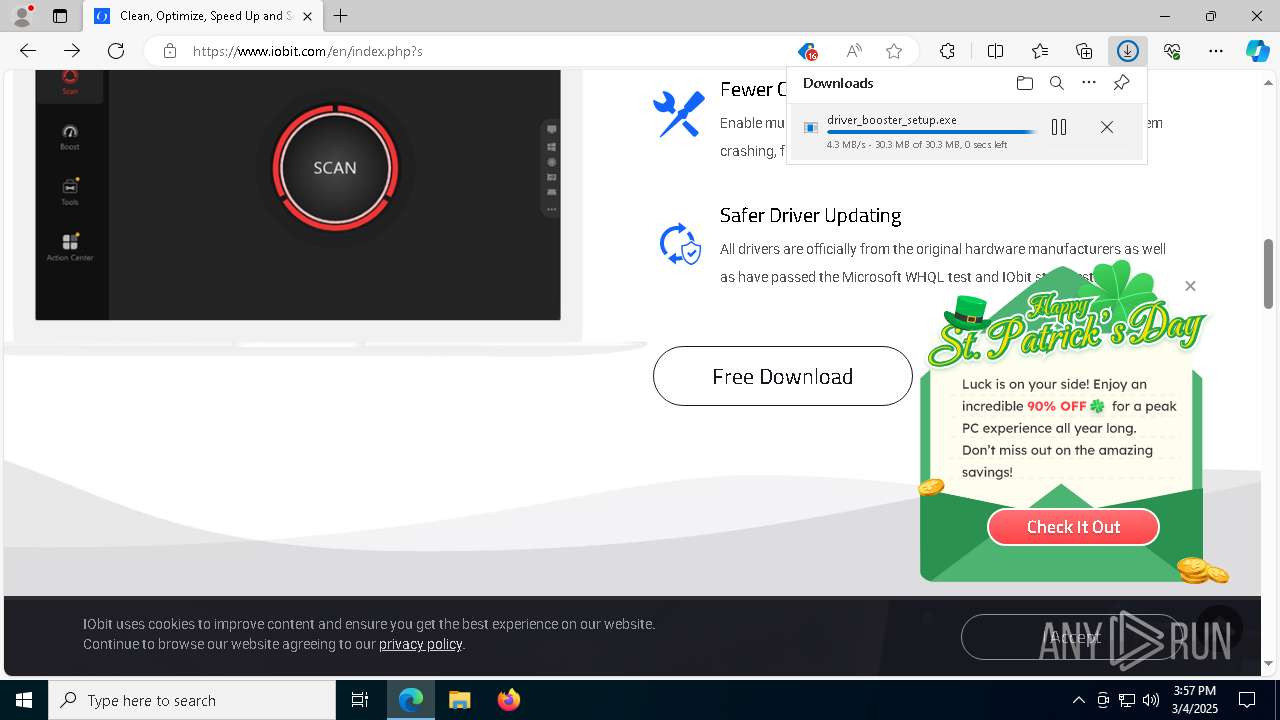Image resolution: width=1280 pixels, height=720 pixels.
Task: Turn on Read aloud from the address bar
Action: (853, 51)
